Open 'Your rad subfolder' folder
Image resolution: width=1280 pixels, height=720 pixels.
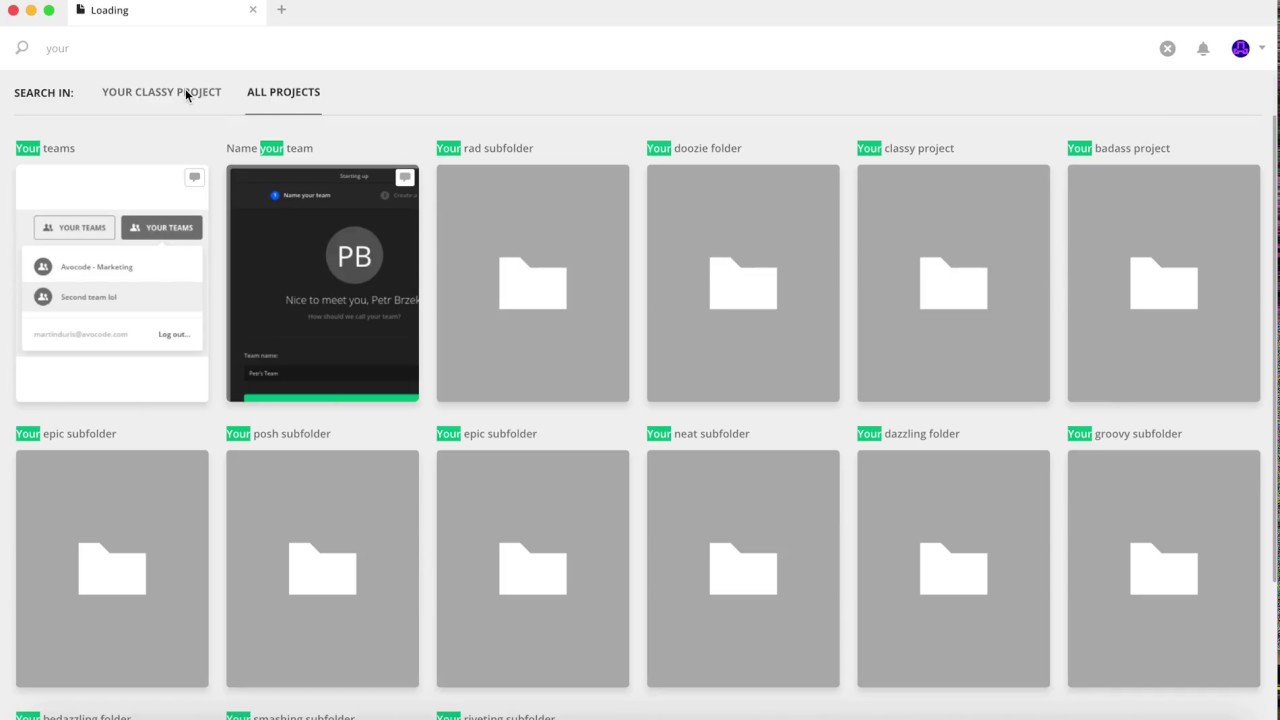533,283
